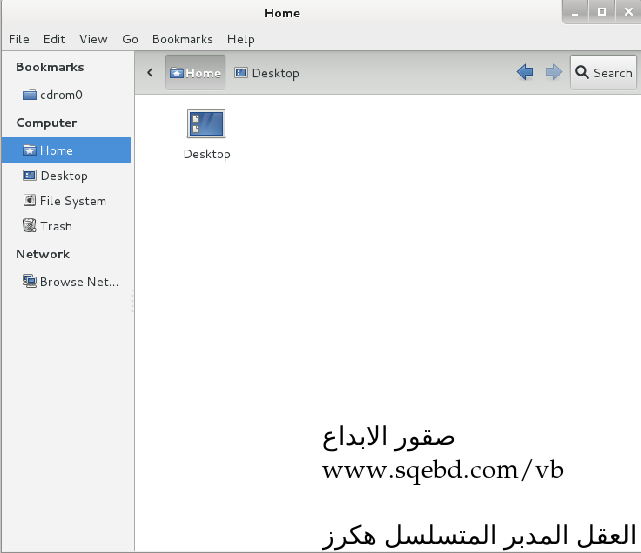Viewport: 641px width, 553px height.
Task: Open the File menu
Action: click(x=19, y=39)
